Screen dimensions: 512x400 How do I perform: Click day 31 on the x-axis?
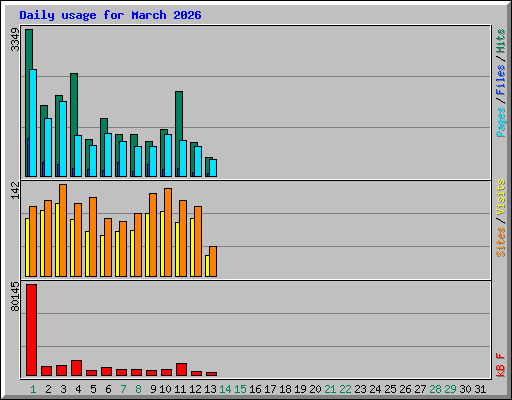pos(480,389)
